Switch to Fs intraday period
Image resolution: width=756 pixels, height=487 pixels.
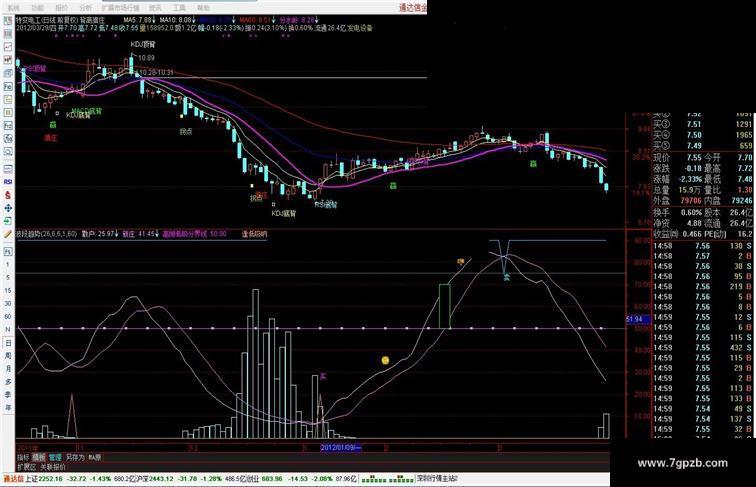point(8,252)
